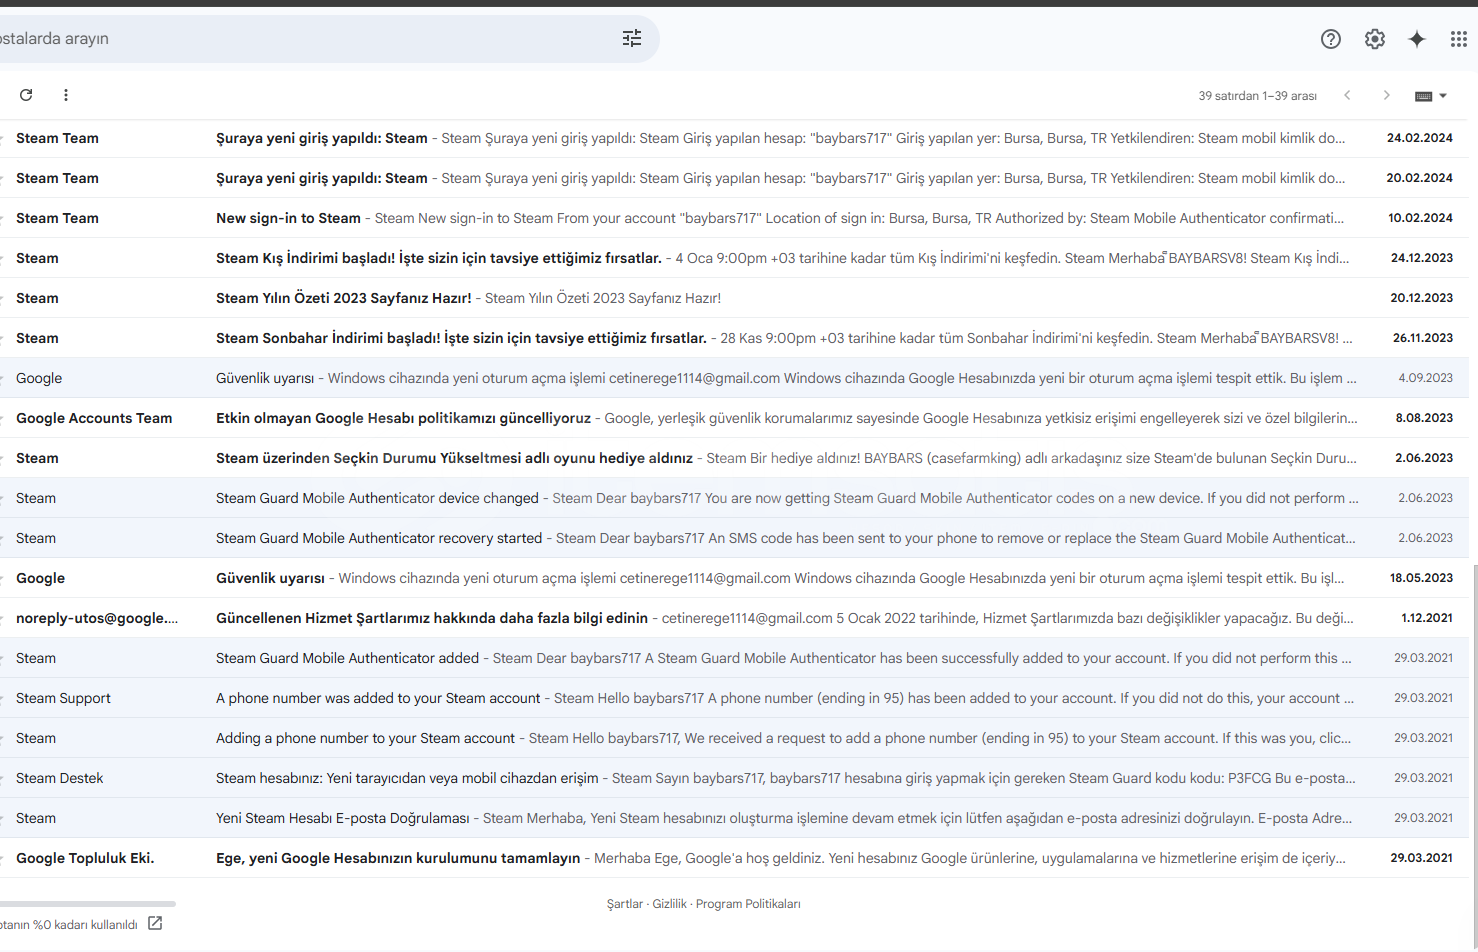Image resolution: width=1478 pixels, height=952 pixels.
Task: Open Steam Guard Mobile Authenticator device changed email
Action: coord(734,498)
